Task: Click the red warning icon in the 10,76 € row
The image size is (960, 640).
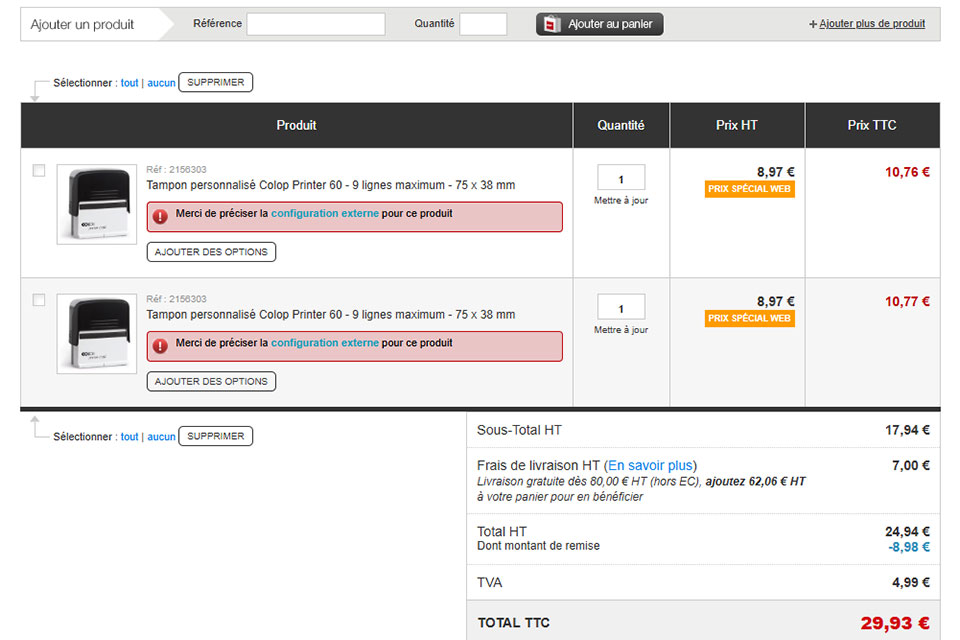Action: pos(160,216)
